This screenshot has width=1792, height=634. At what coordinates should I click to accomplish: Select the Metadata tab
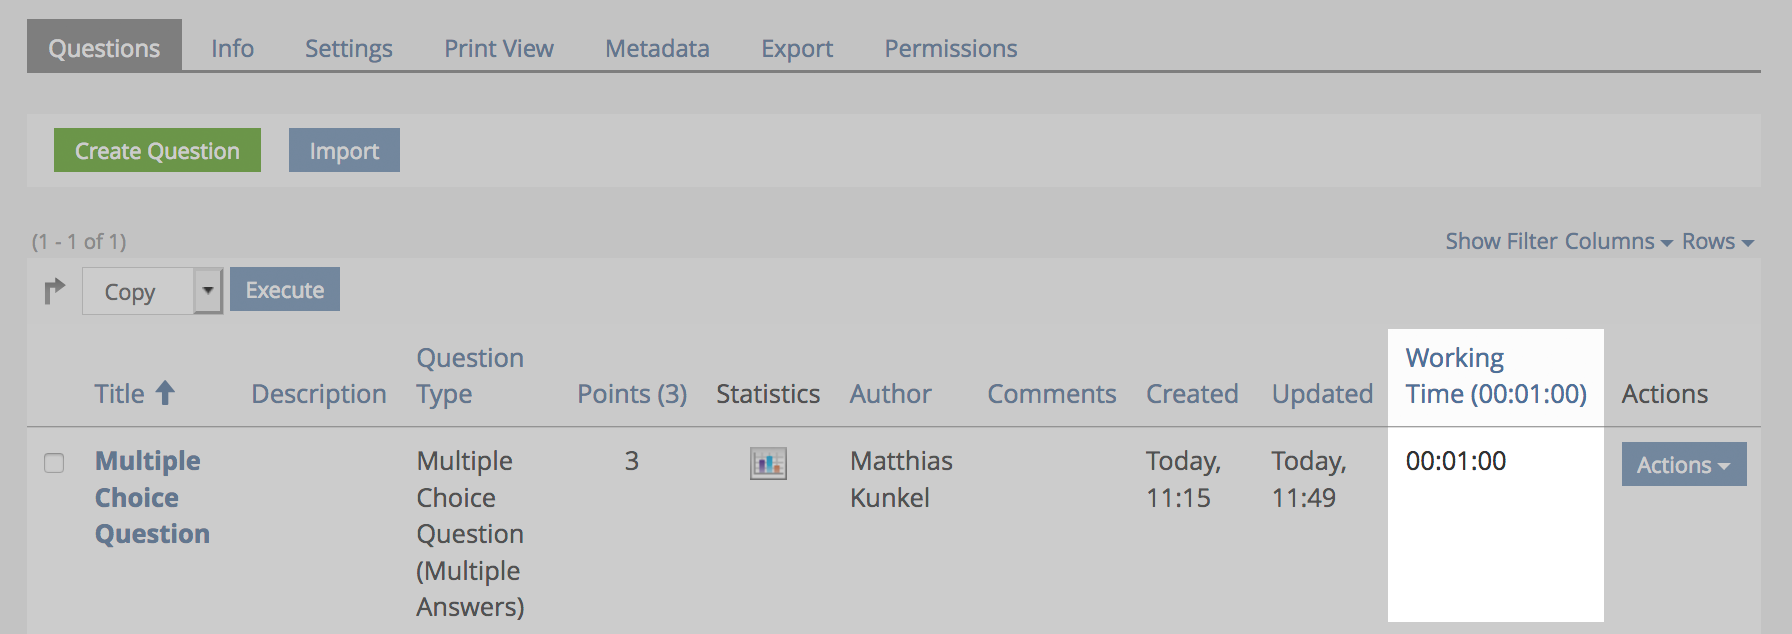click(657, 48)
